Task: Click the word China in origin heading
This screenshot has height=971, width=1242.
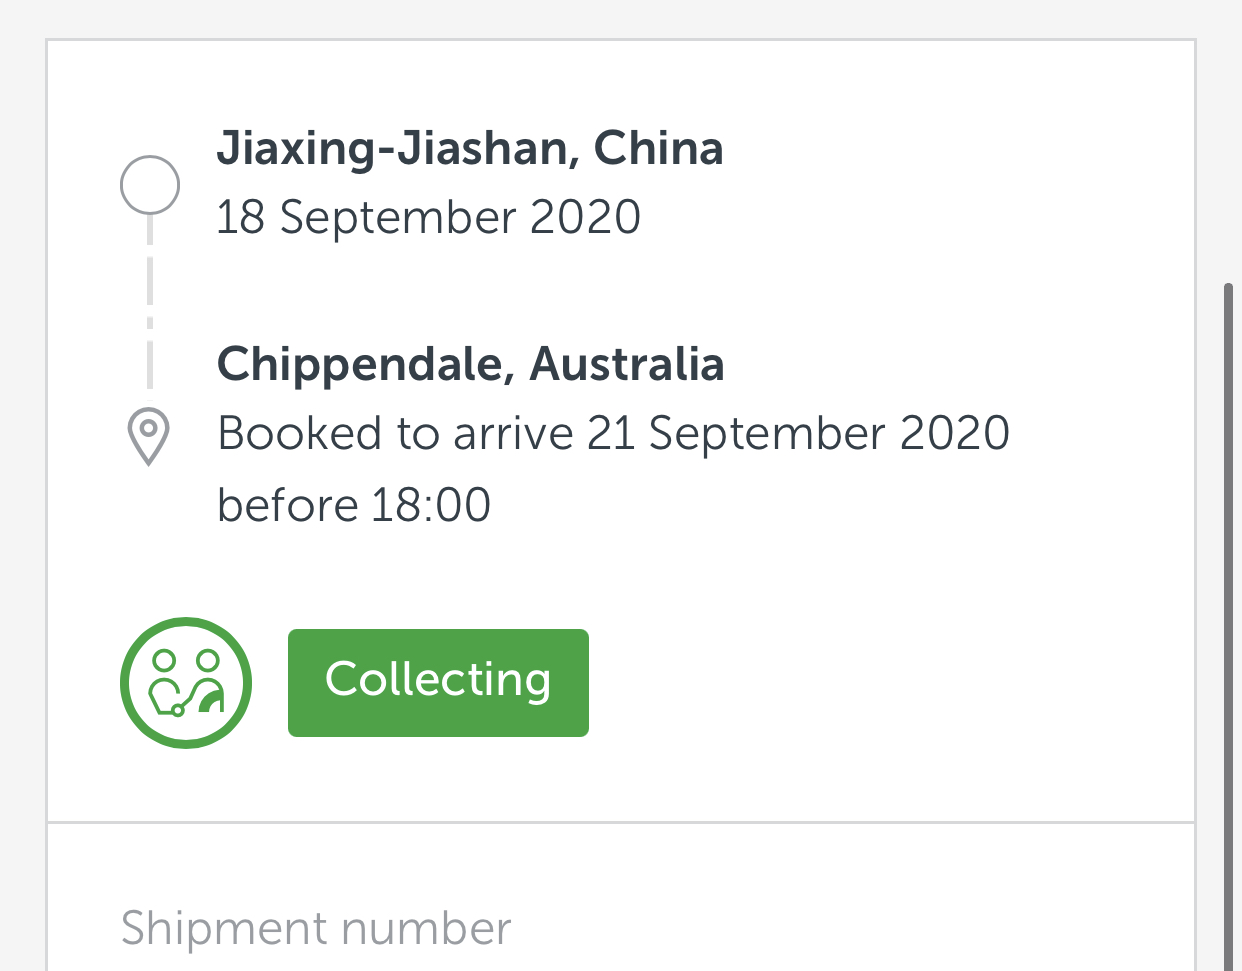Action: [x=659, y=148]
